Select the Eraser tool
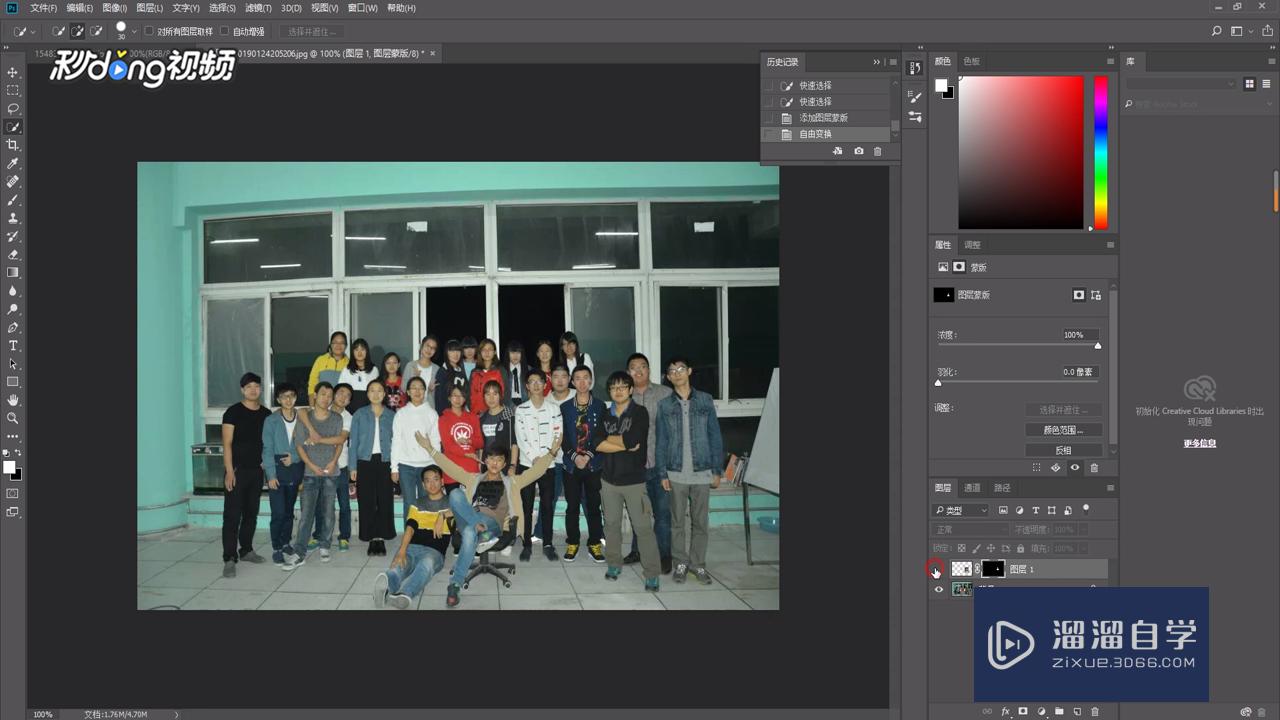This screenshot has width=1280, height=720. point(13,255)
